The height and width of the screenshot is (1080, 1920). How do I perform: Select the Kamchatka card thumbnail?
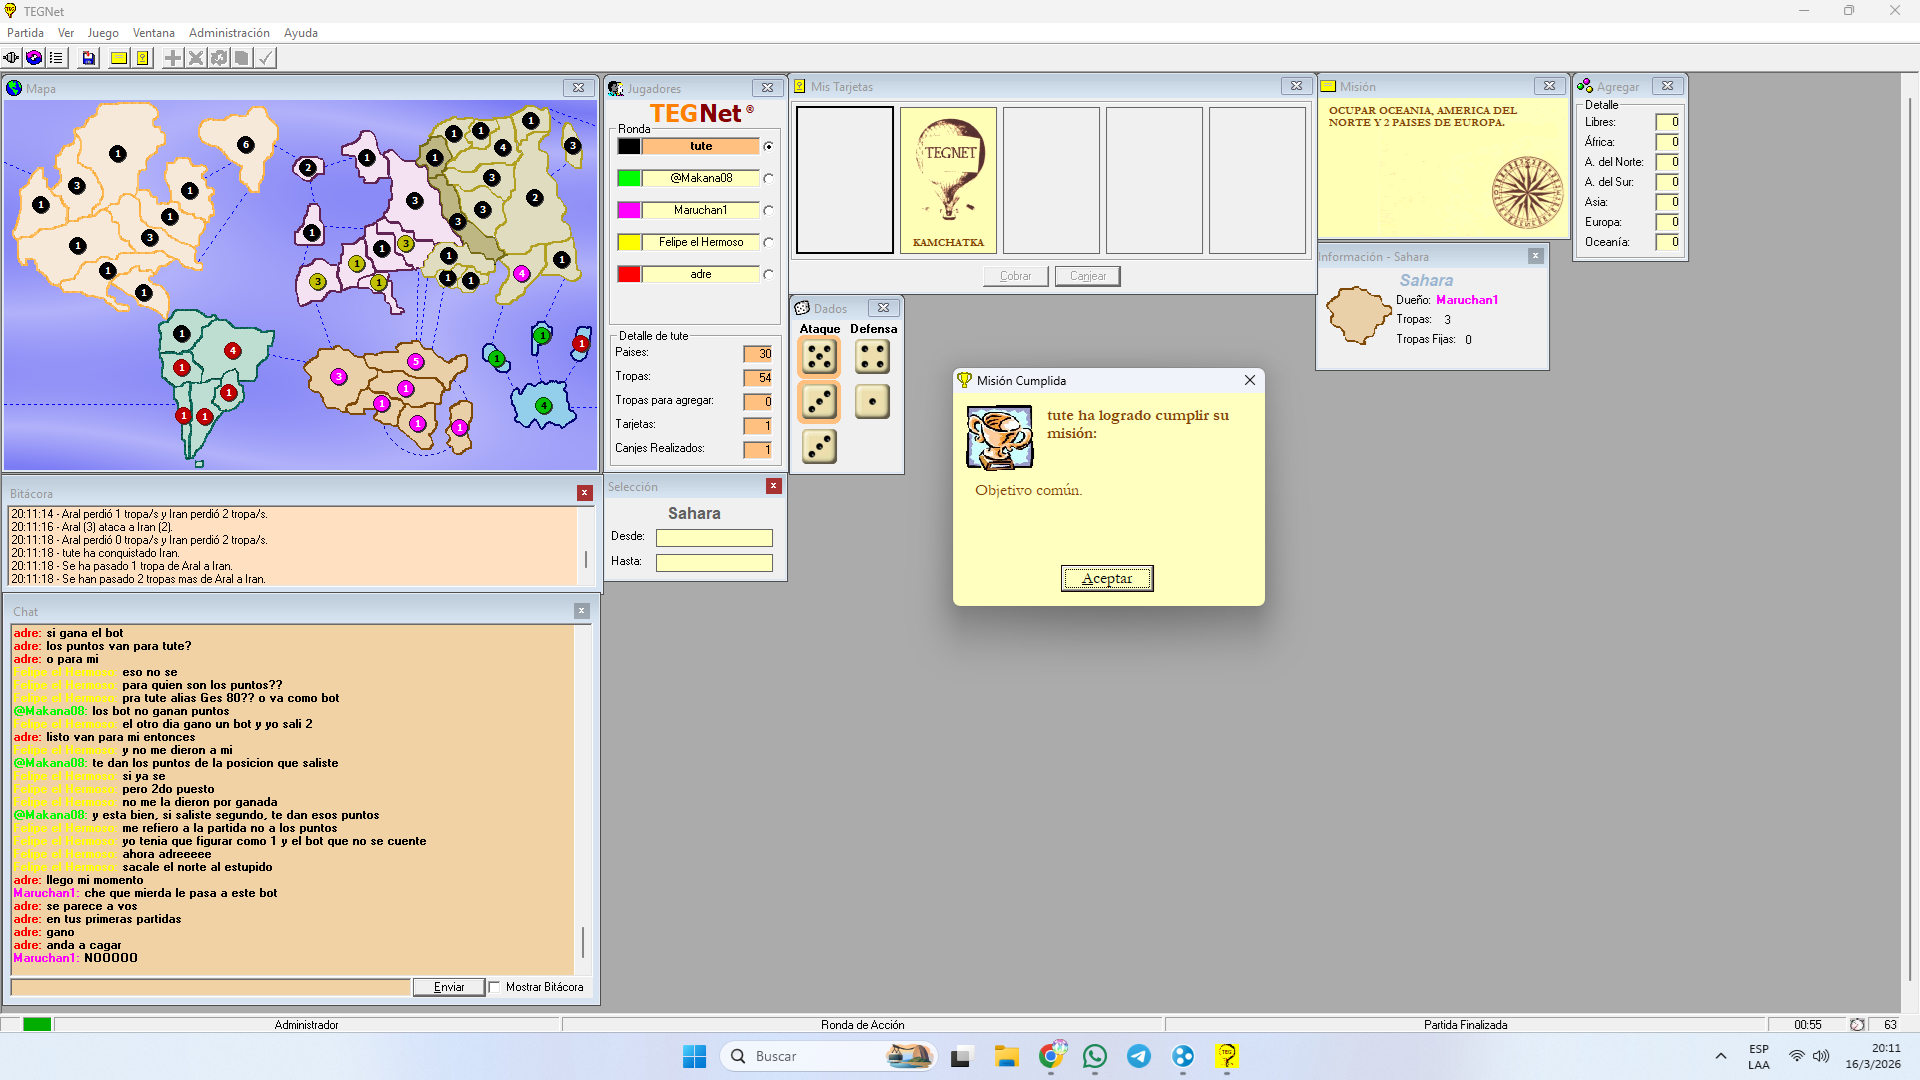(x=948, y=180)
